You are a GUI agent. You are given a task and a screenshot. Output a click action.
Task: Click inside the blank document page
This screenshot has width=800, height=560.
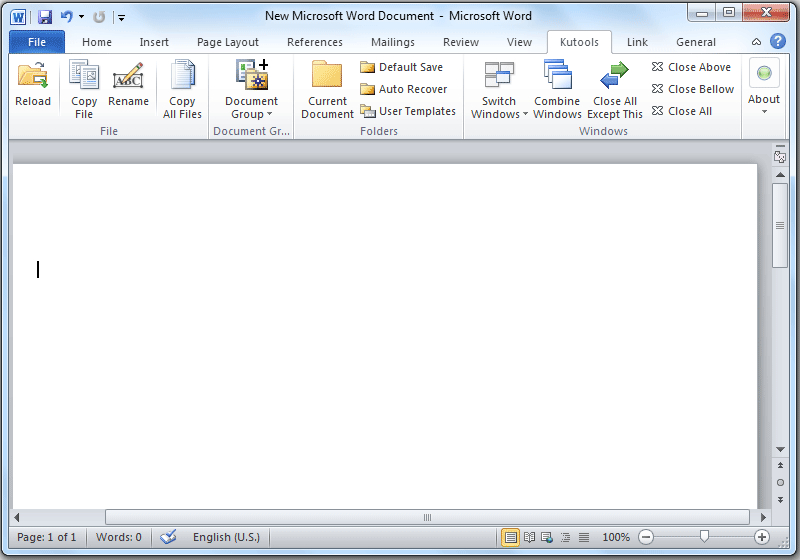[x=385, y=336]
